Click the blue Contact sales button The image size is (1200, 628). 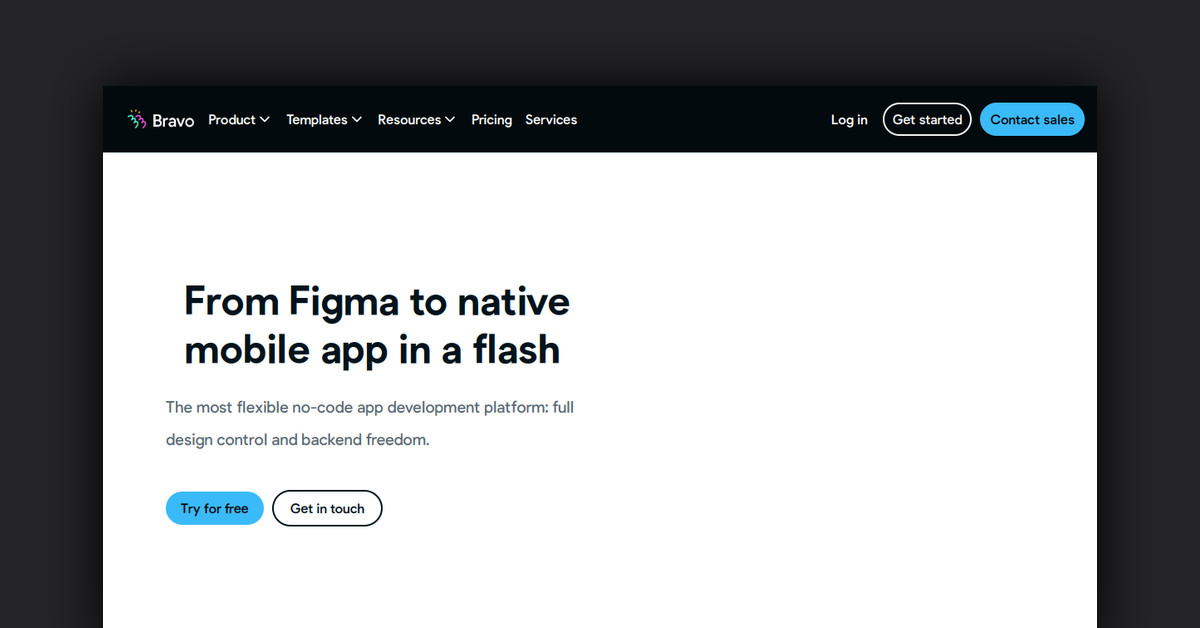pos(1032,120)
